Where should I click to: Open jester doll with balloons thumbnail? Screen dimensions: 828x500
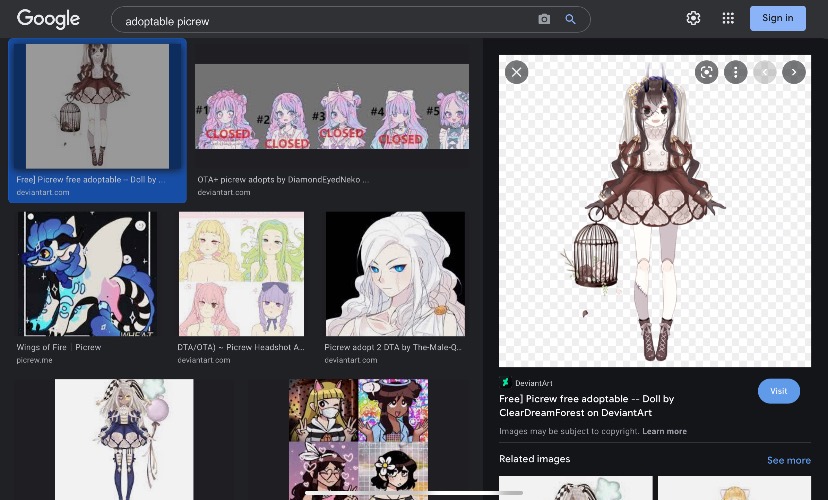coord(124,439)
